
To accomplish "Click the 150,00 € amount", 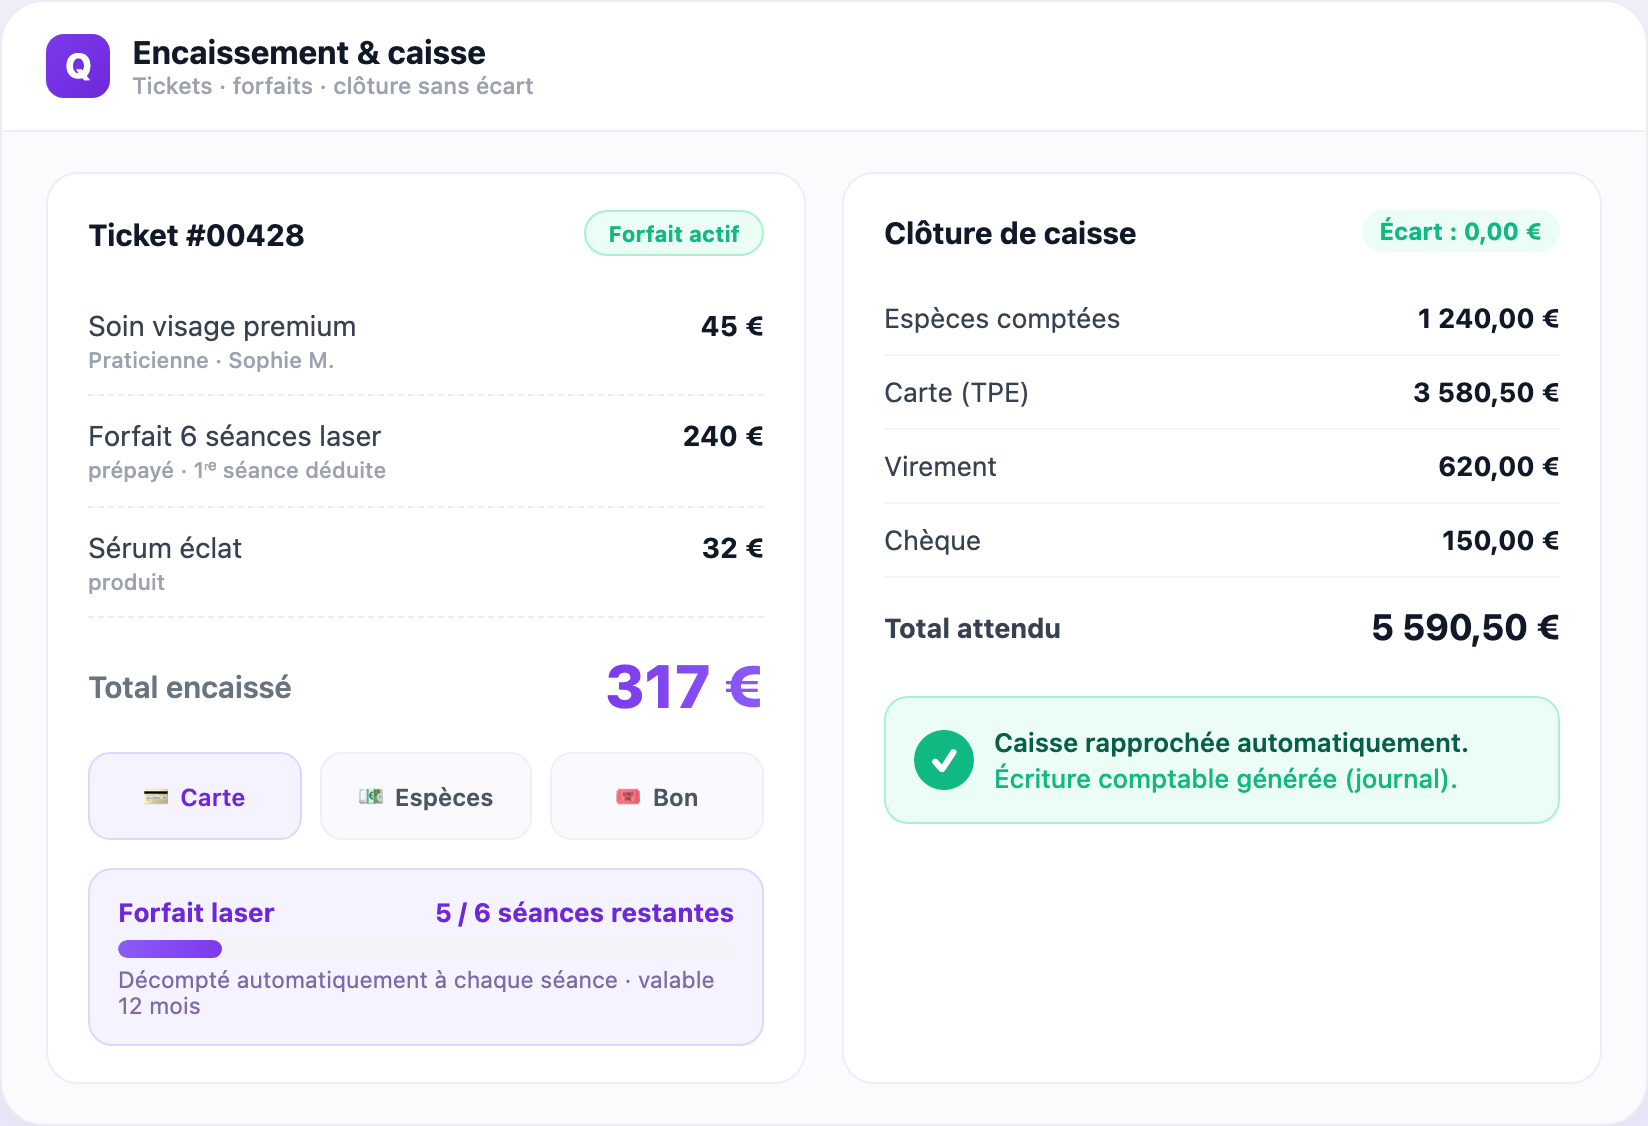I will pos(1500,540).
